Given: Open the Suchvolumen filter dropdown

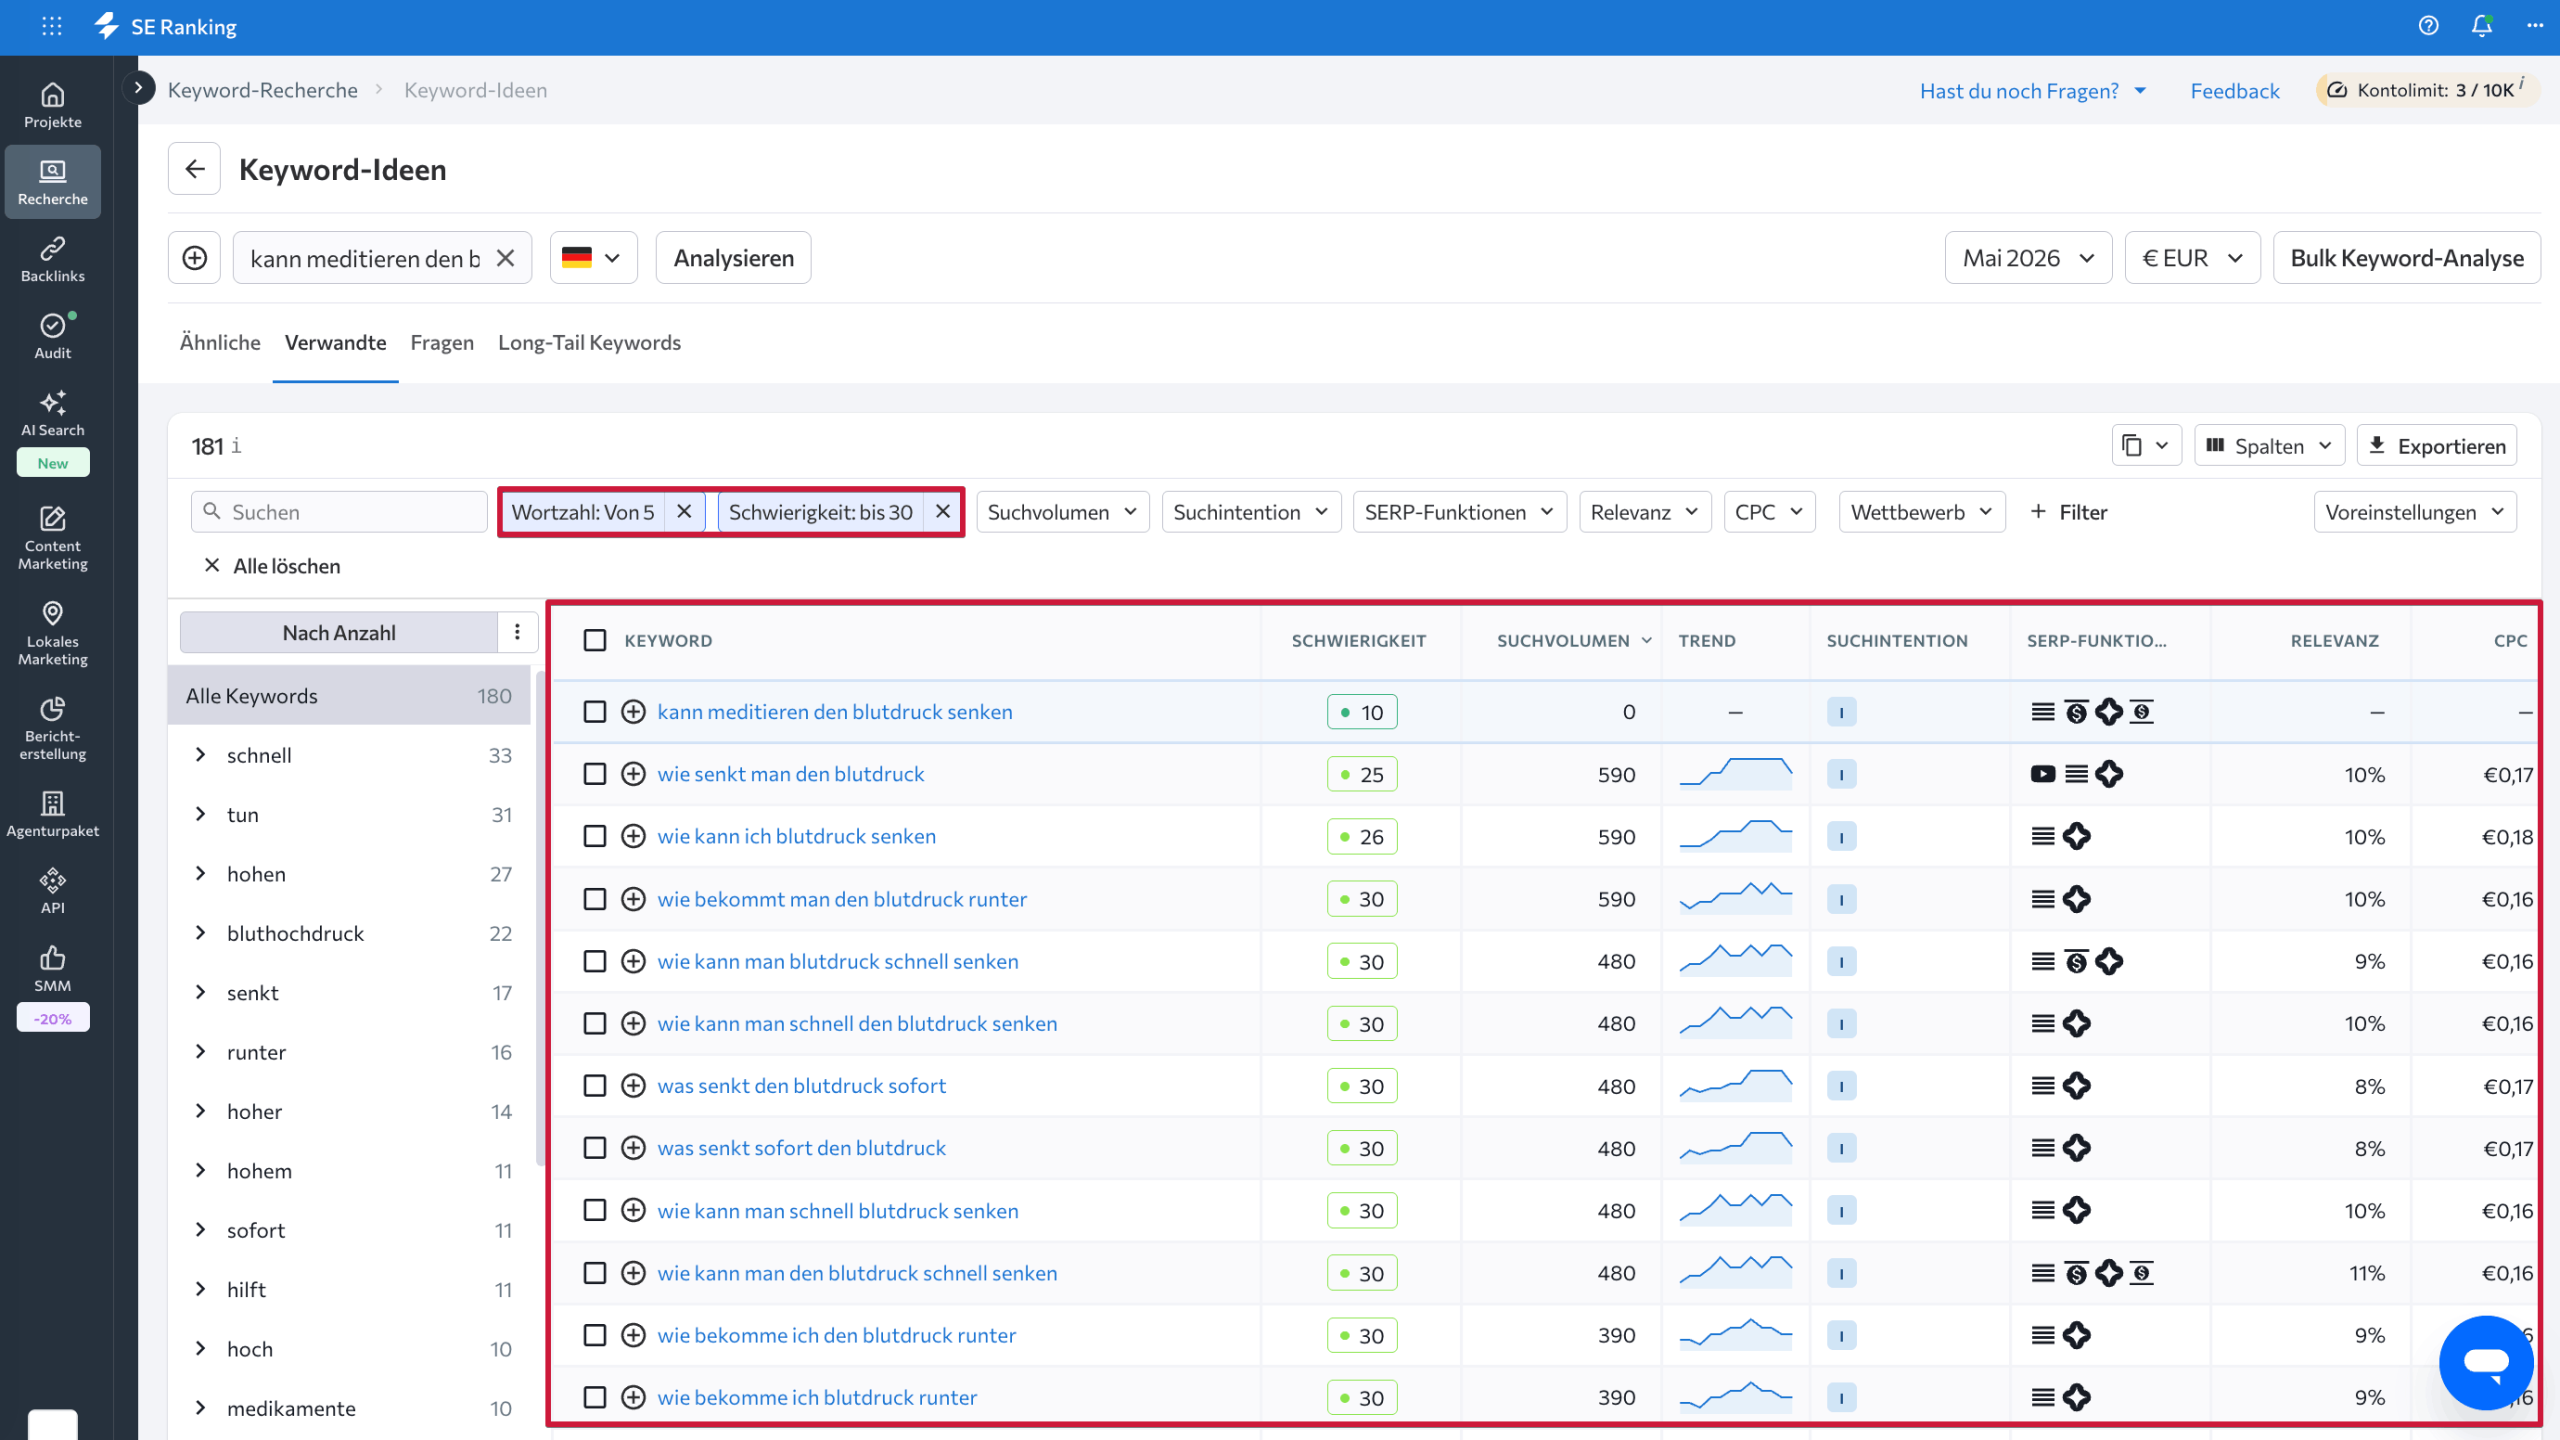Looking at the screenshot, I should (1062, 512).
